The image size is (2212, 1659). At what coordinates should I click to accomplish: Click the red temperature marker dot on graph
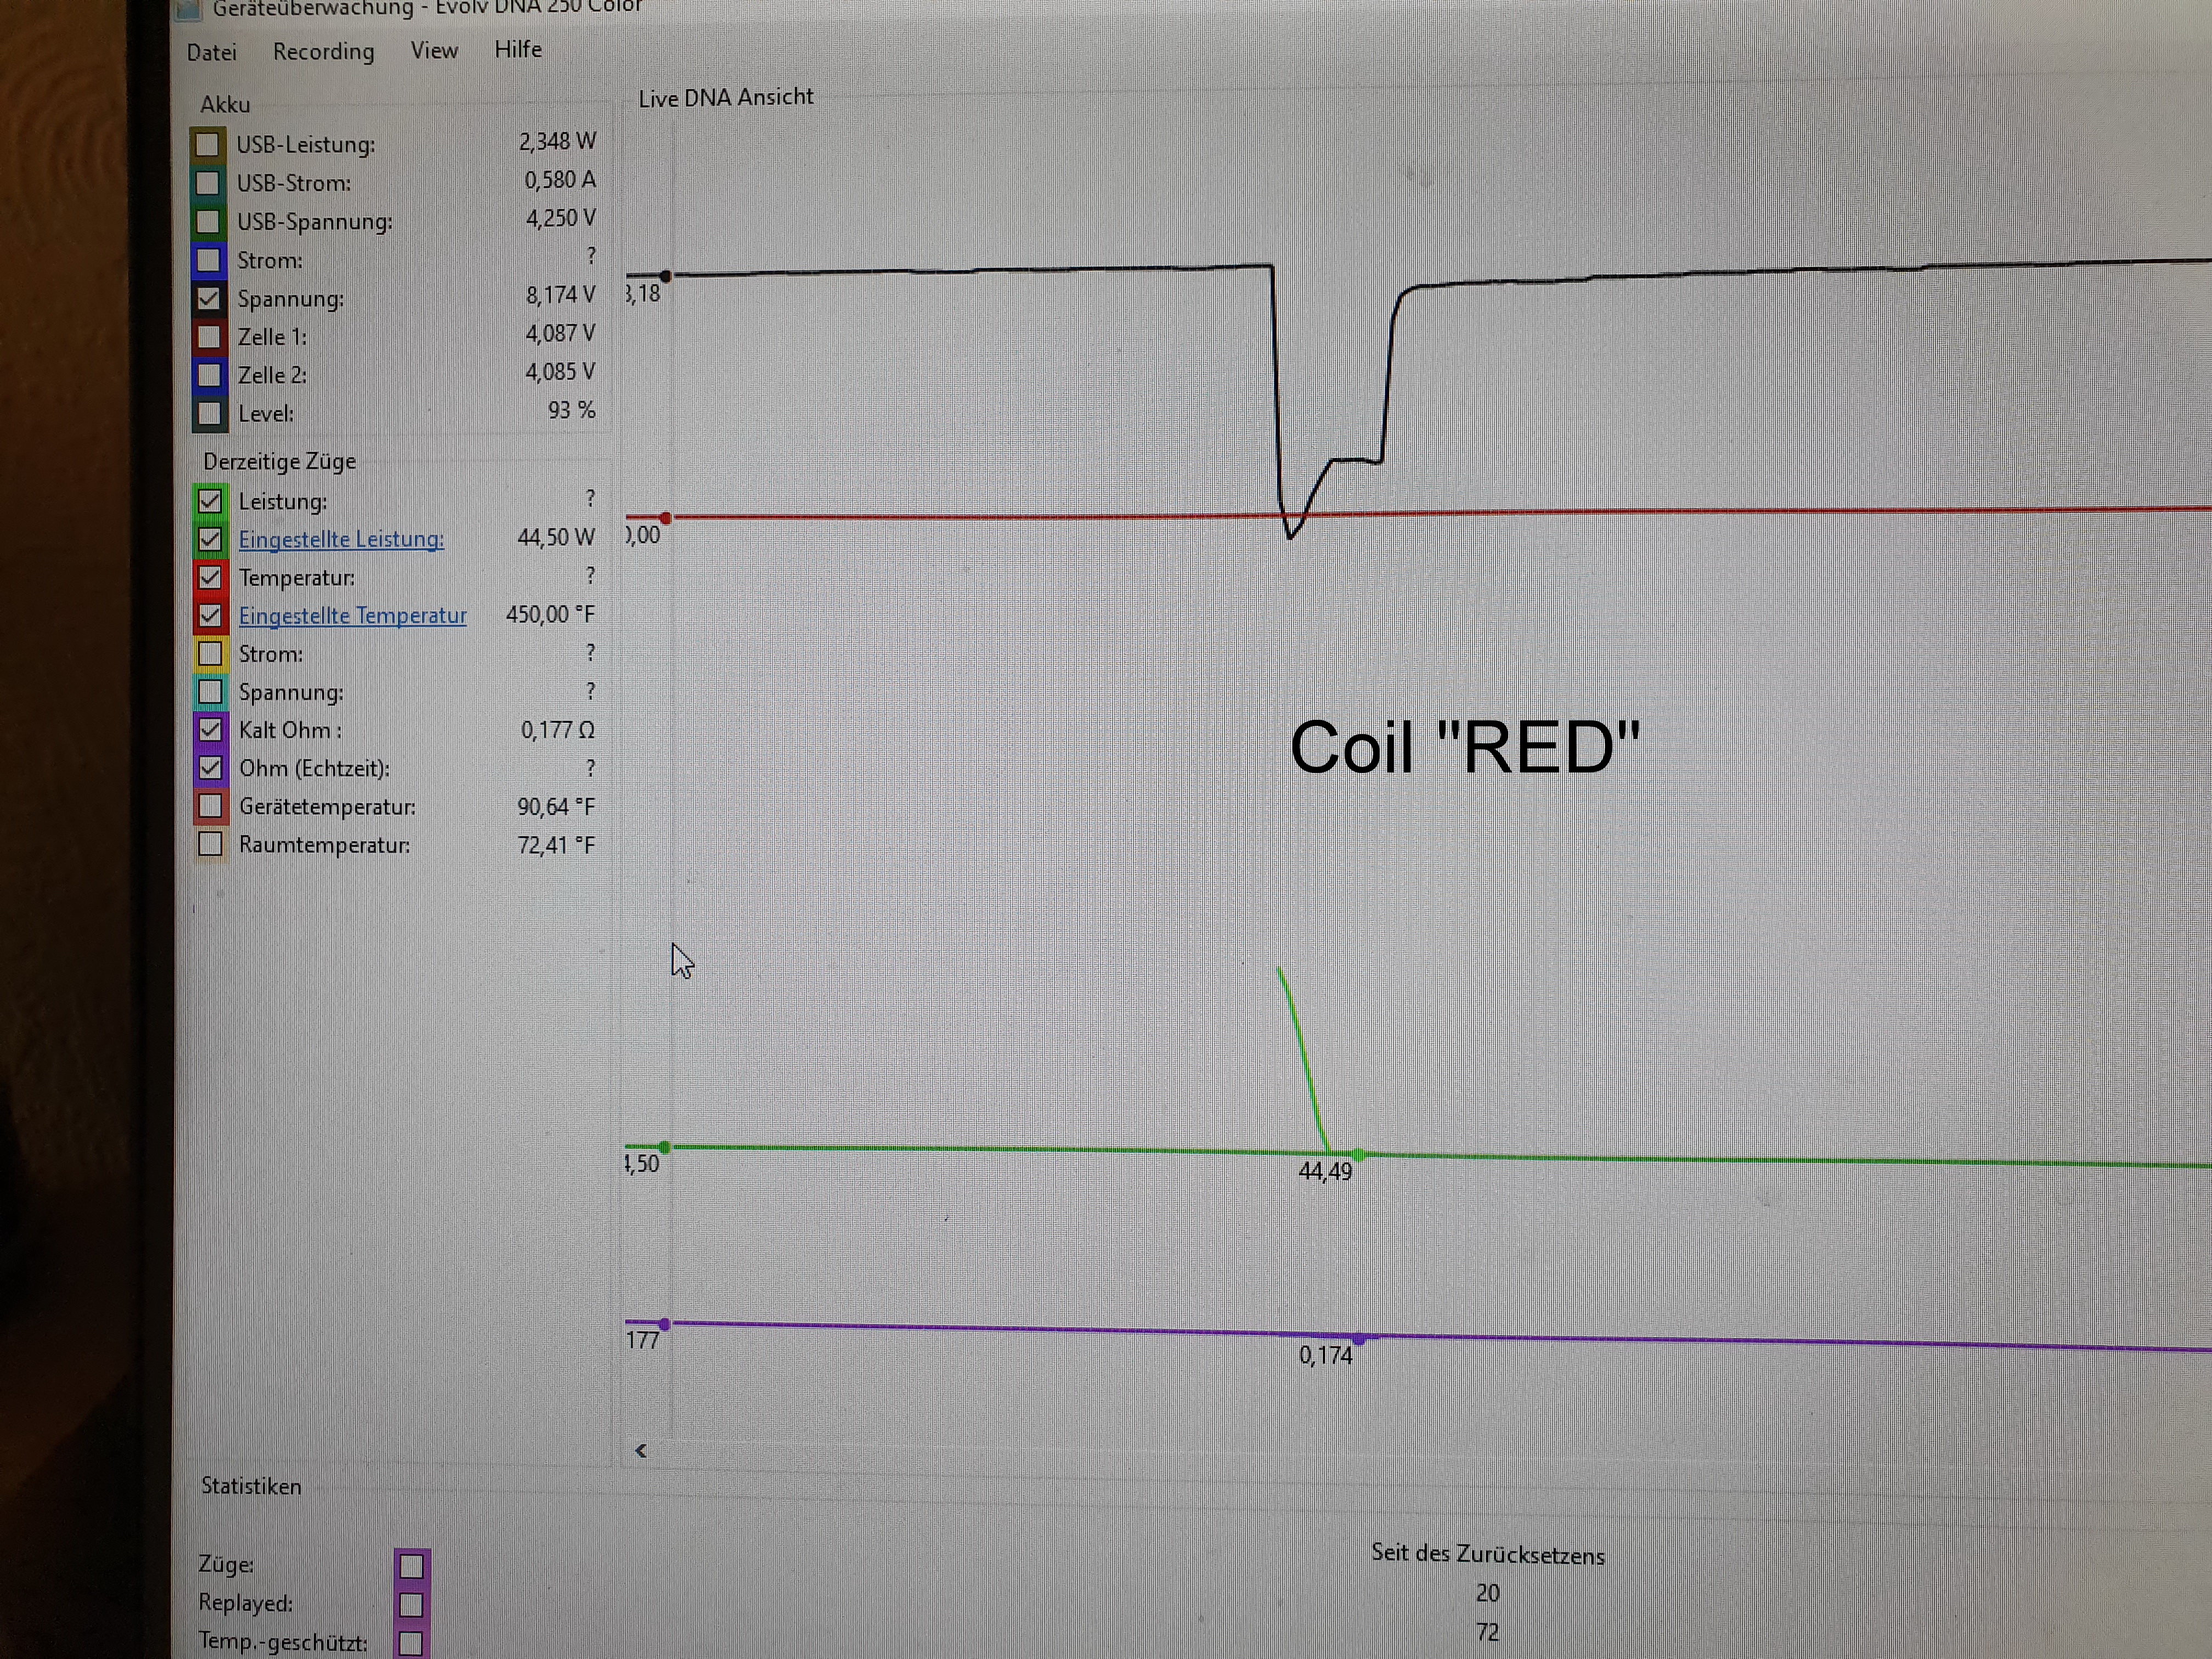(666, 518)
